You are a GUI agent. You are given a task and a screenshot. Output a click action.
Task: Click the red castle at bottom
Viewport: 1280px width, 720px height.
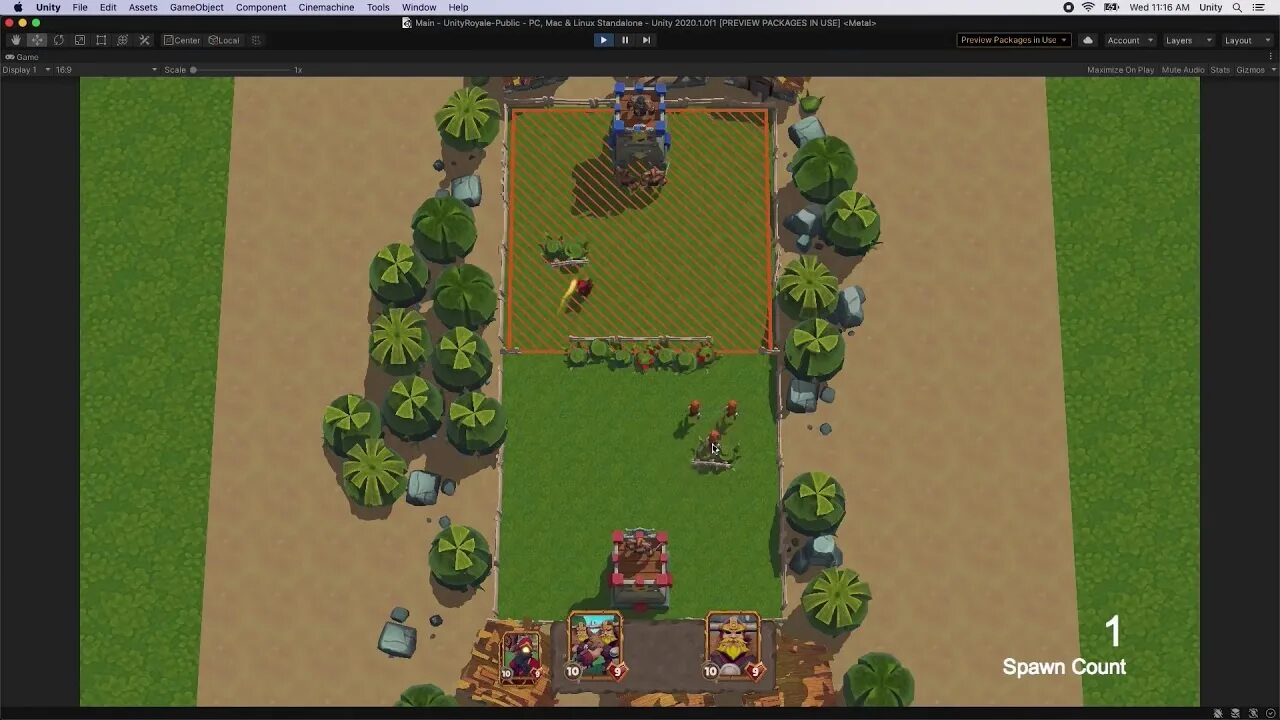pyautogui.click(x=640, y=568)
